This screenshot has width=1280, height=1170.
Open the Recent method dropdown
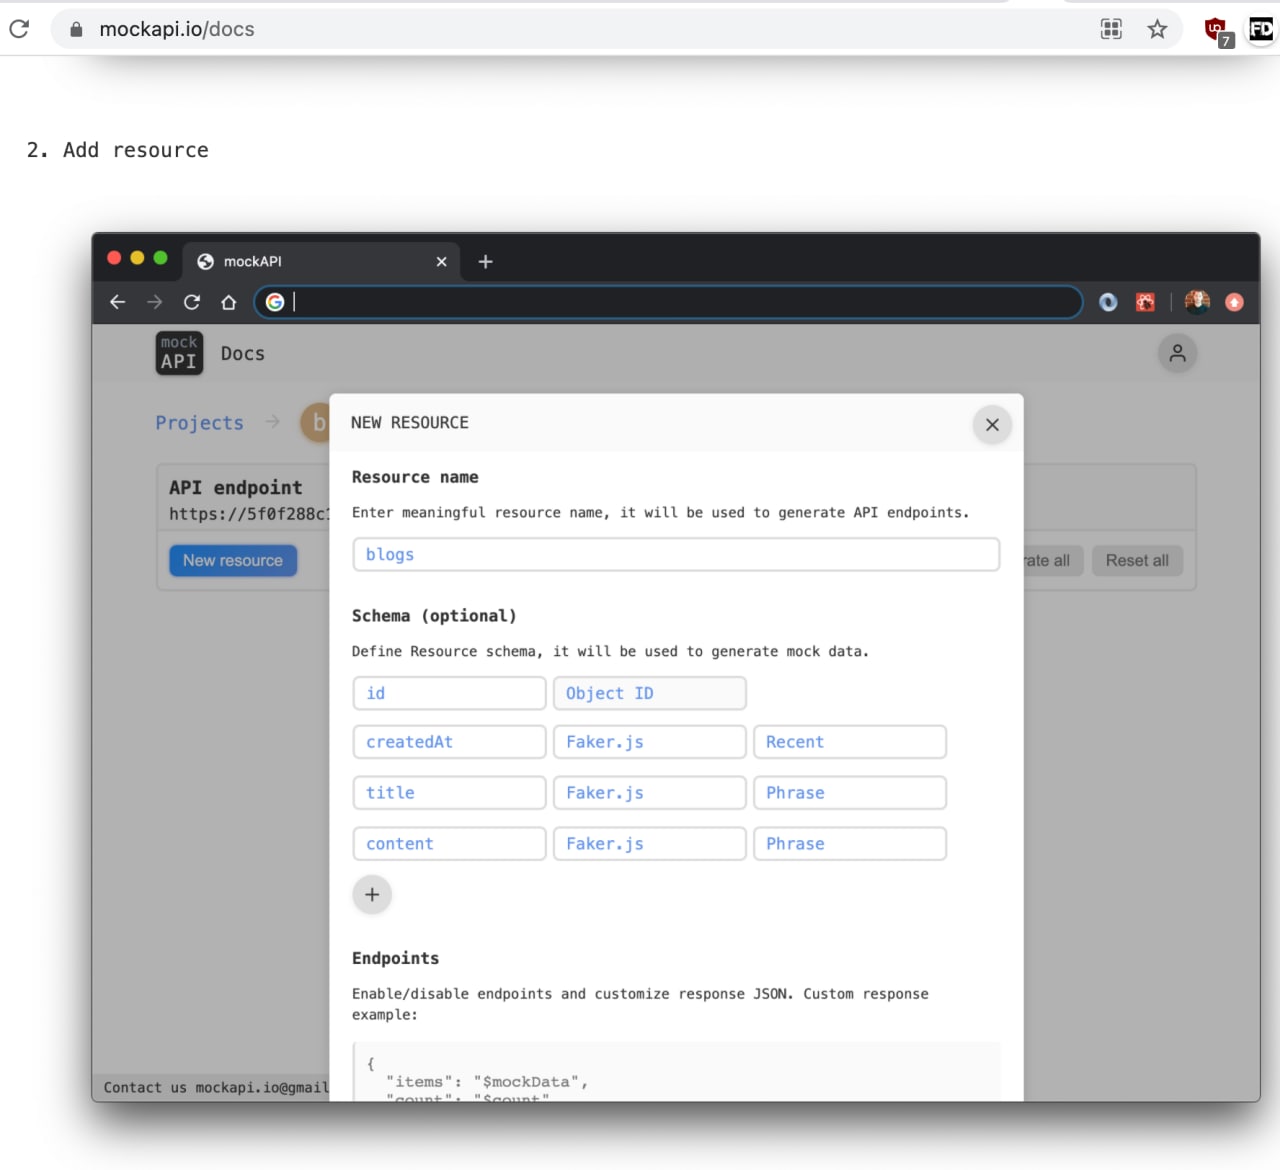[x=850, y=742]
